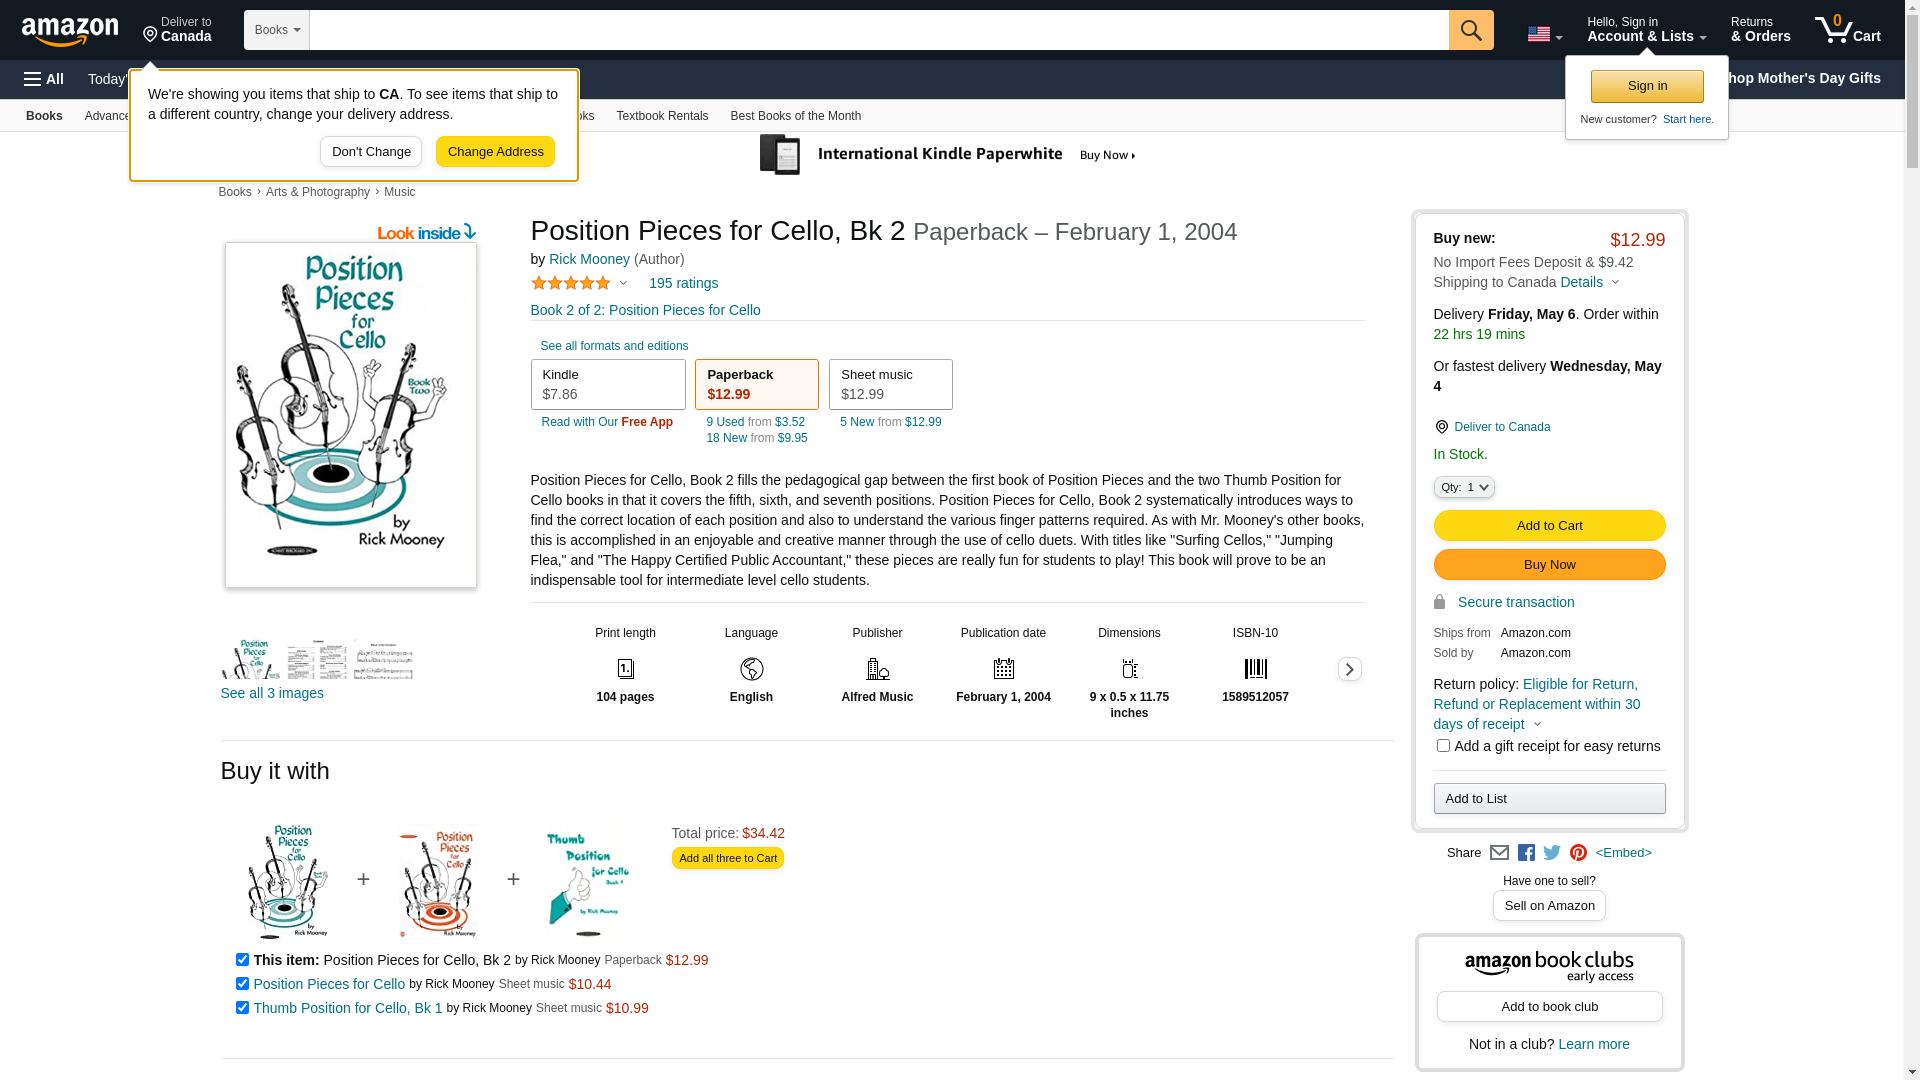Click the main search input field
The height and width of the screenshot is (1080, 1920).
[x=878, y=30]
